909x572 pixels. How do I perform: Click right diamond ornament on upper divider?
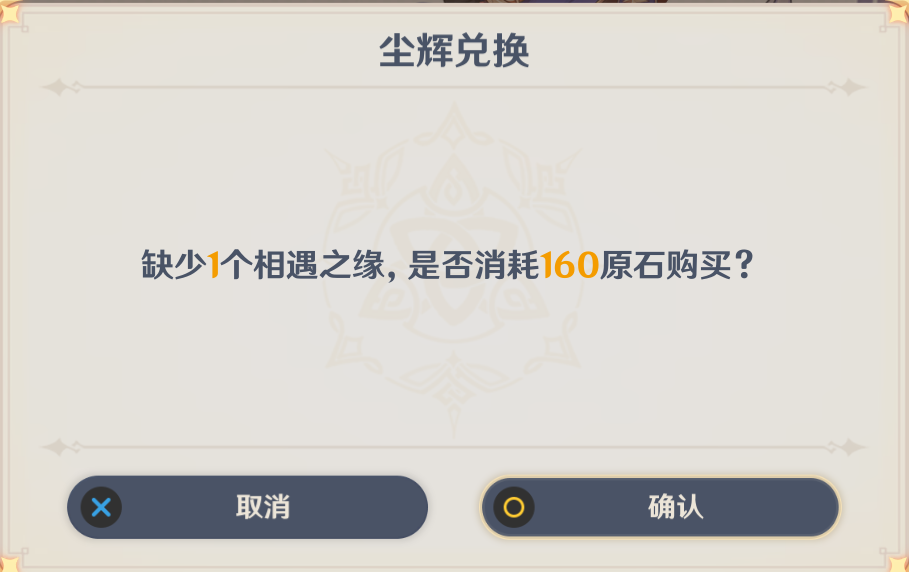coord(850,88)
